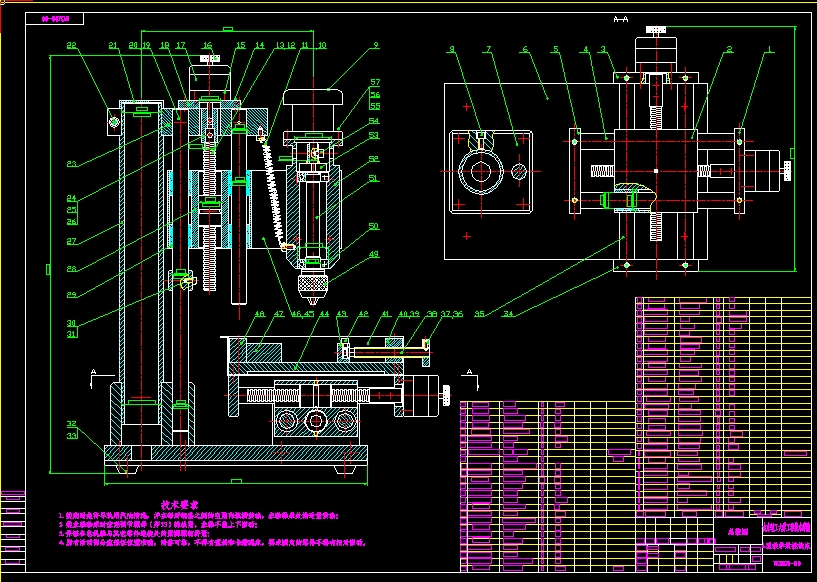Click the callout number 27

coord(71,241)
